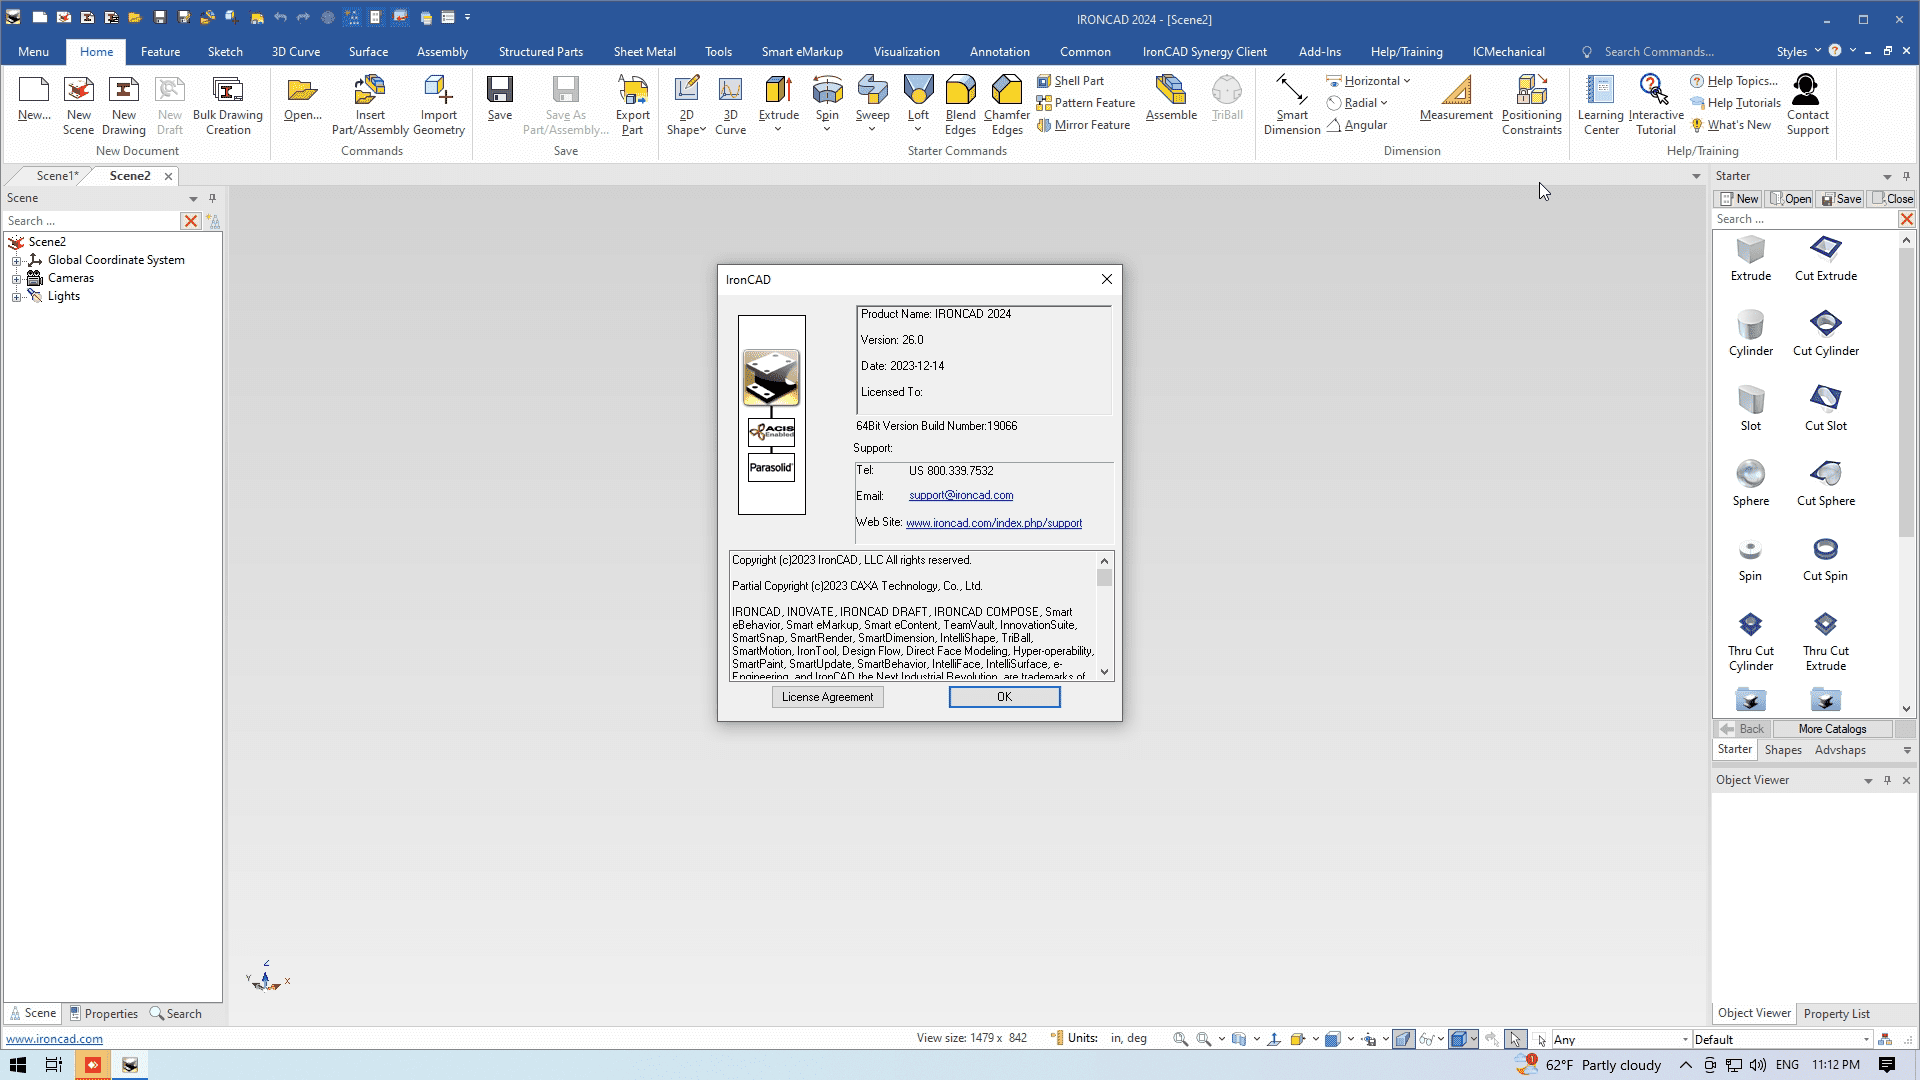Click the Import Geometry icon

[438, 104]
